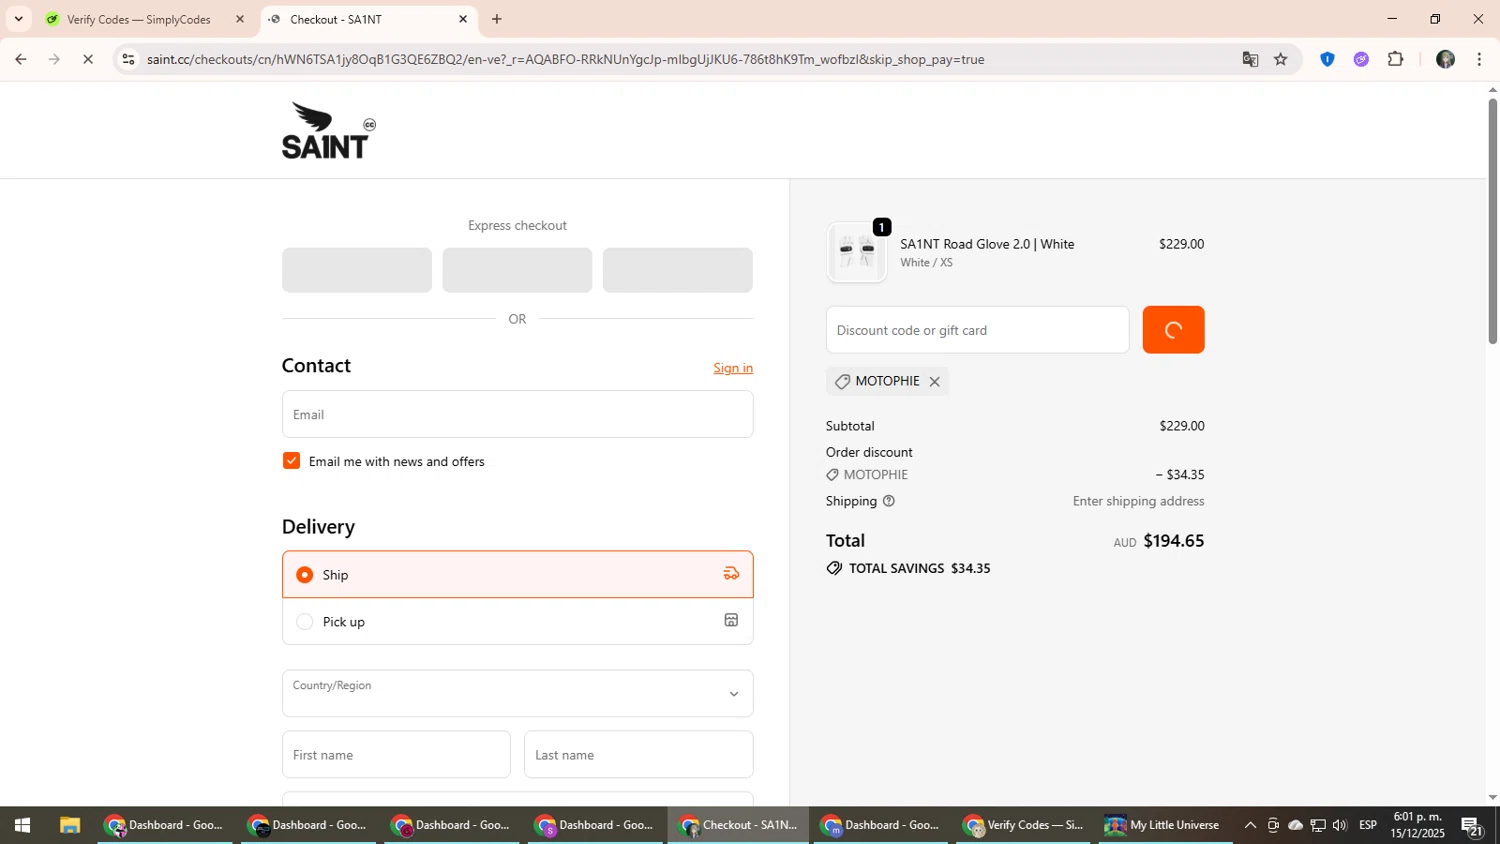The width and height of the screenshot is (1500, 844).
Task: Bookmark this page with the star icon
Action: (1281, 59)
